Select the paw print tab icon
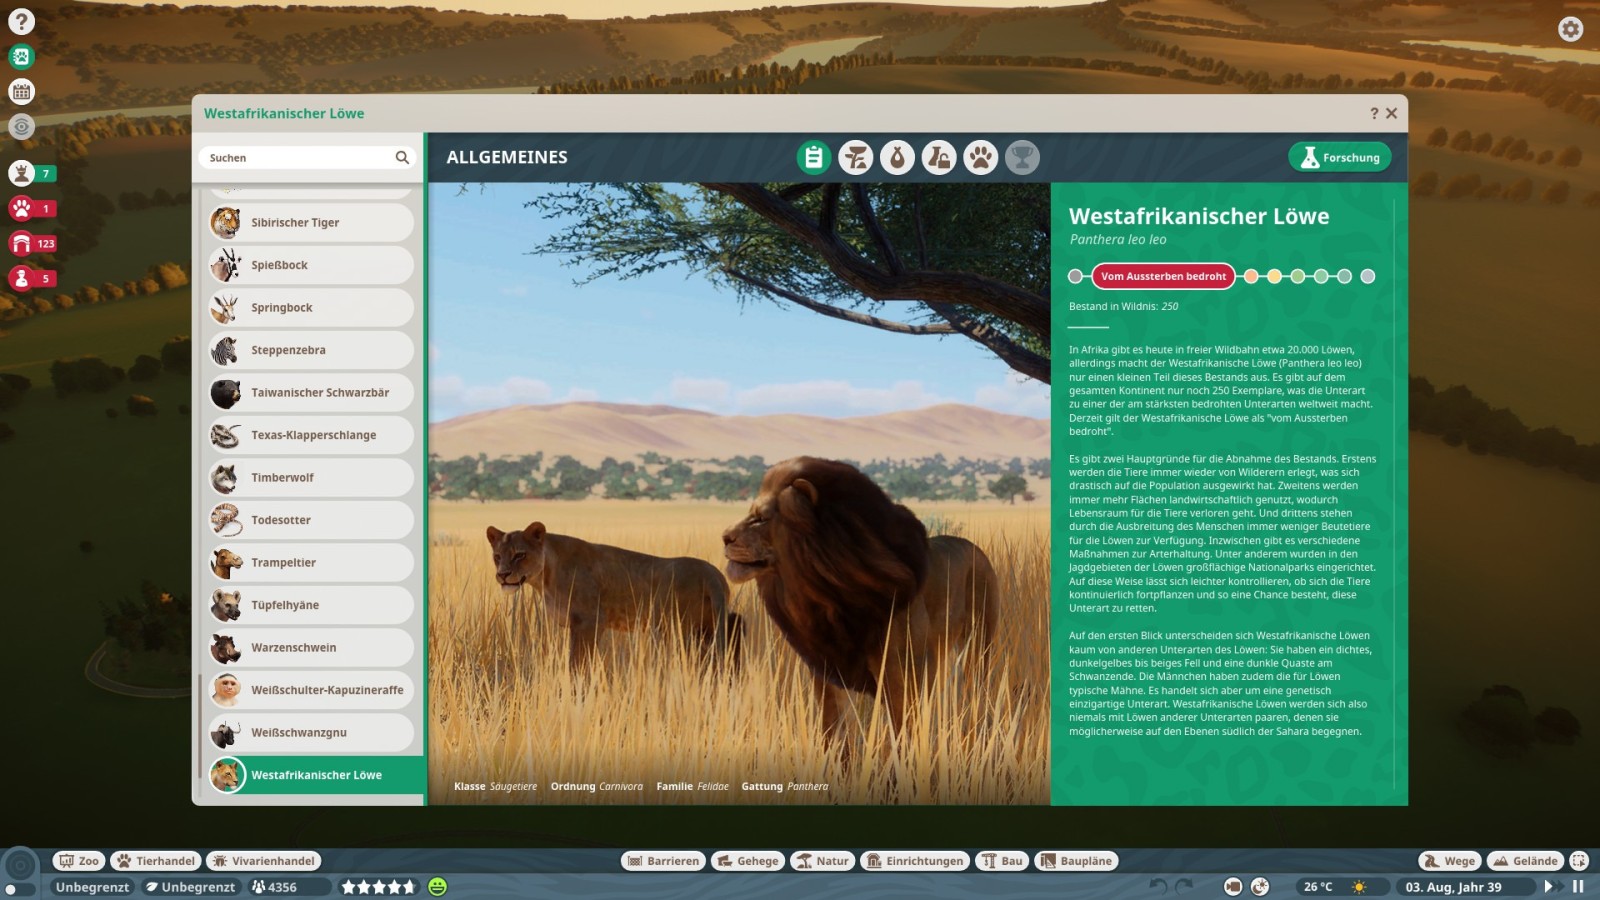 tap(980, 158)
